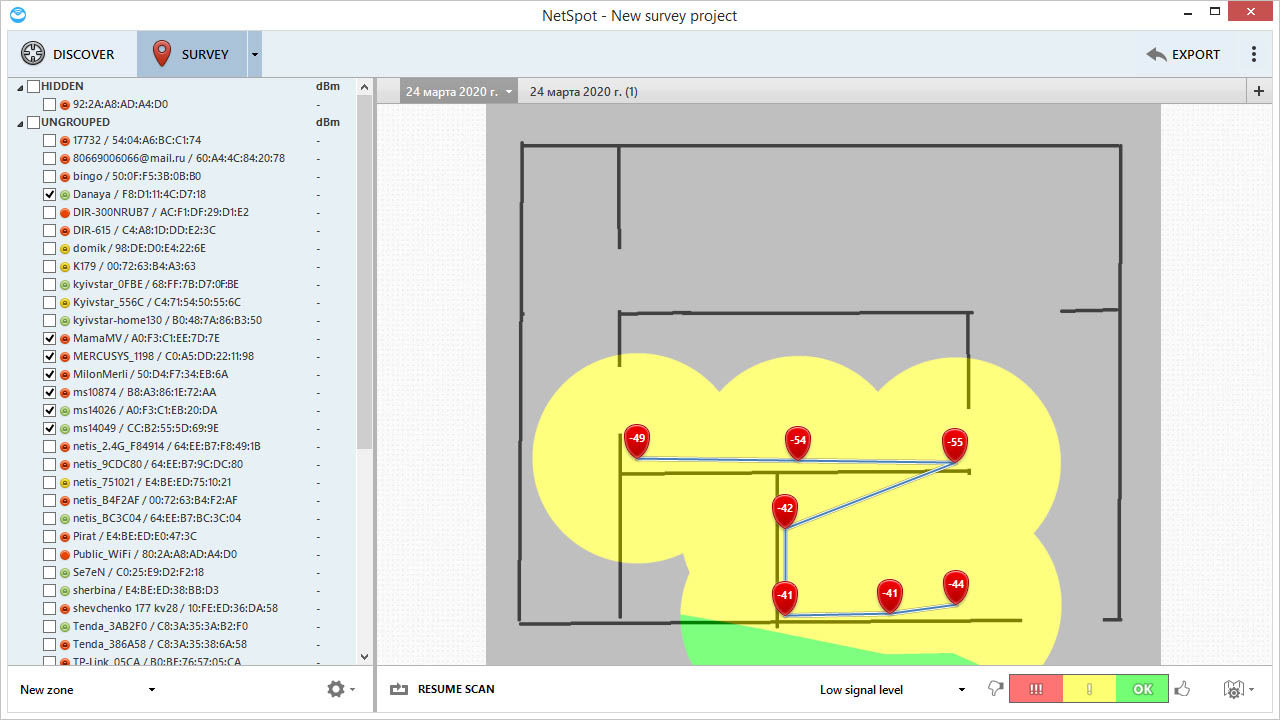This screenshot has height=720, width=1280.
Task: Uncheck the ms10874 network checkbox
Action: click(50, 392)
